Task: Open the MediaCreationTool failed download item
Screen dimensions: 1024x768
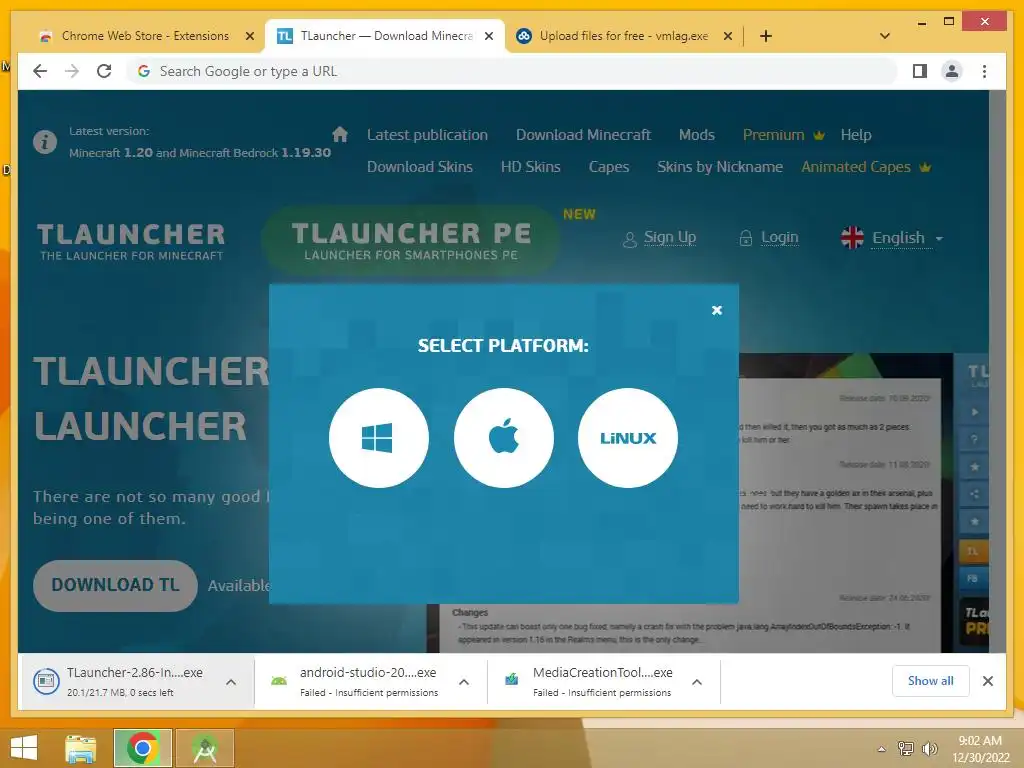Action: [590, 681]
